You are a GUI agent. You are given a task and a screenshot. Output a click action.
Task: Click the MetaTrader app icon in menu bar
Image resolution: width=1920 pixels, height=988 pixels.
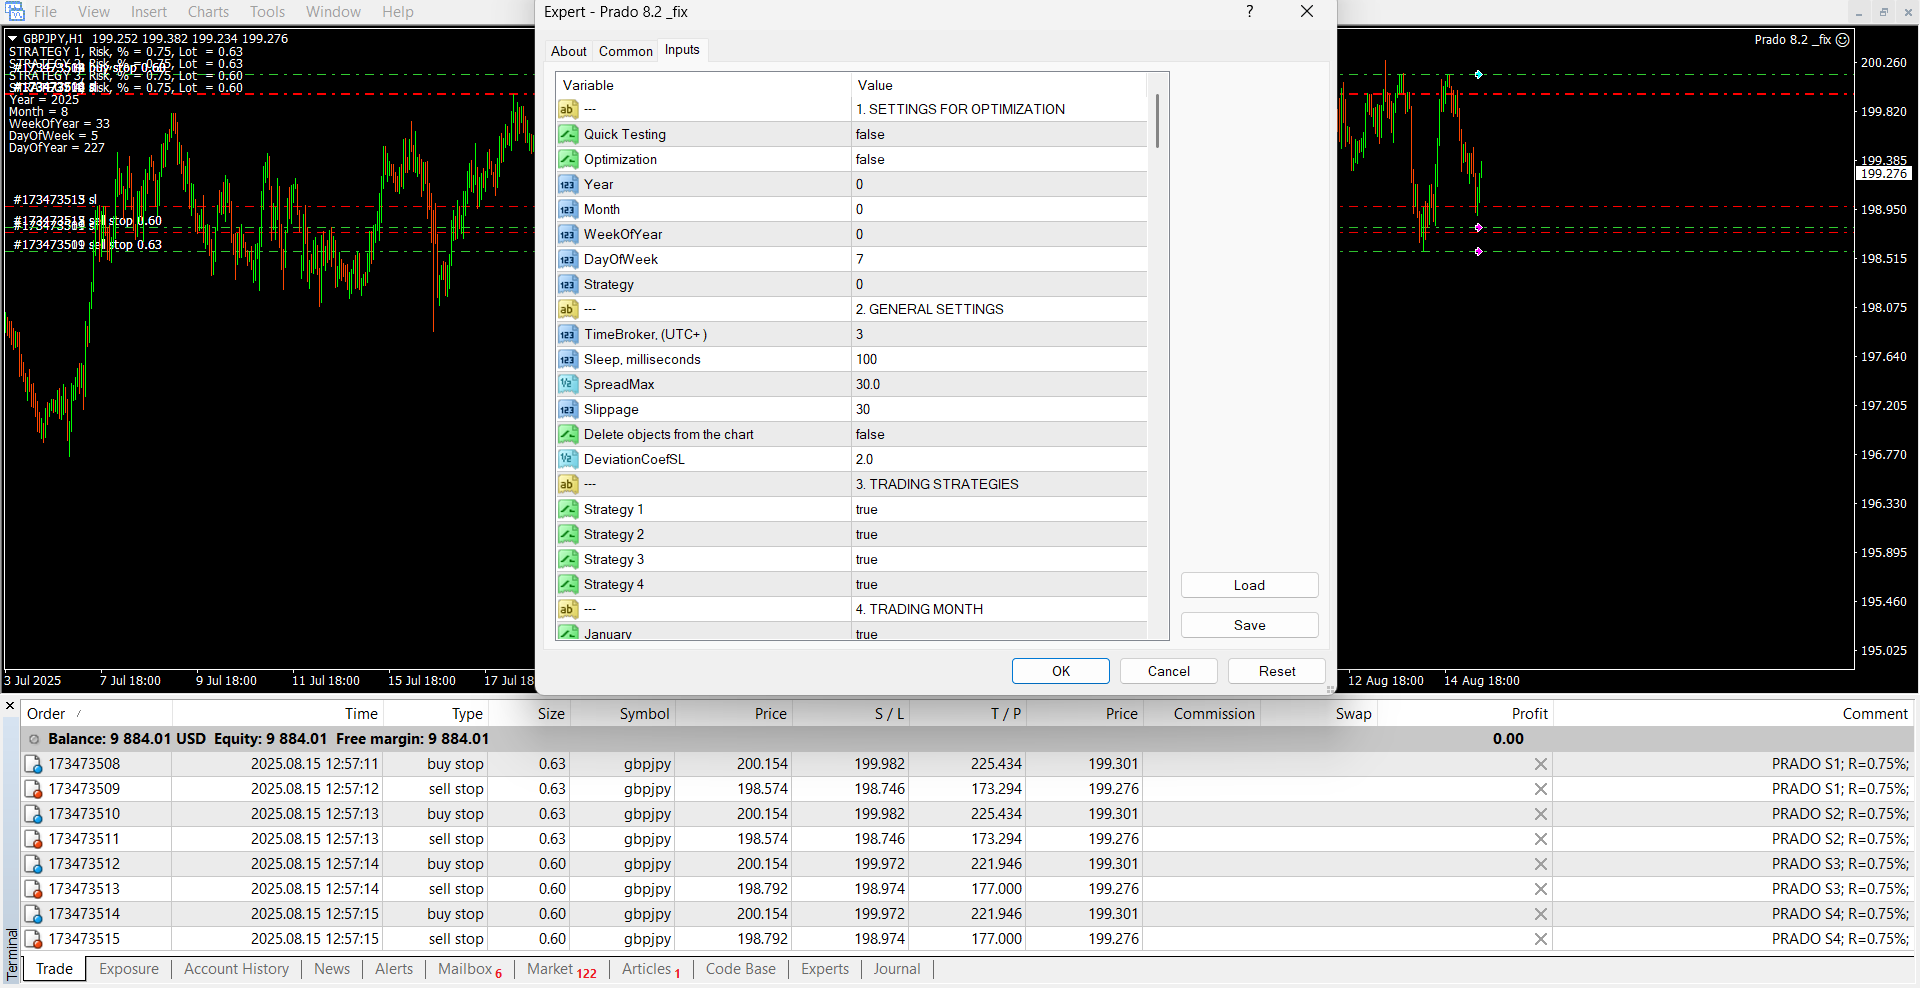click(x=15, y=12)
